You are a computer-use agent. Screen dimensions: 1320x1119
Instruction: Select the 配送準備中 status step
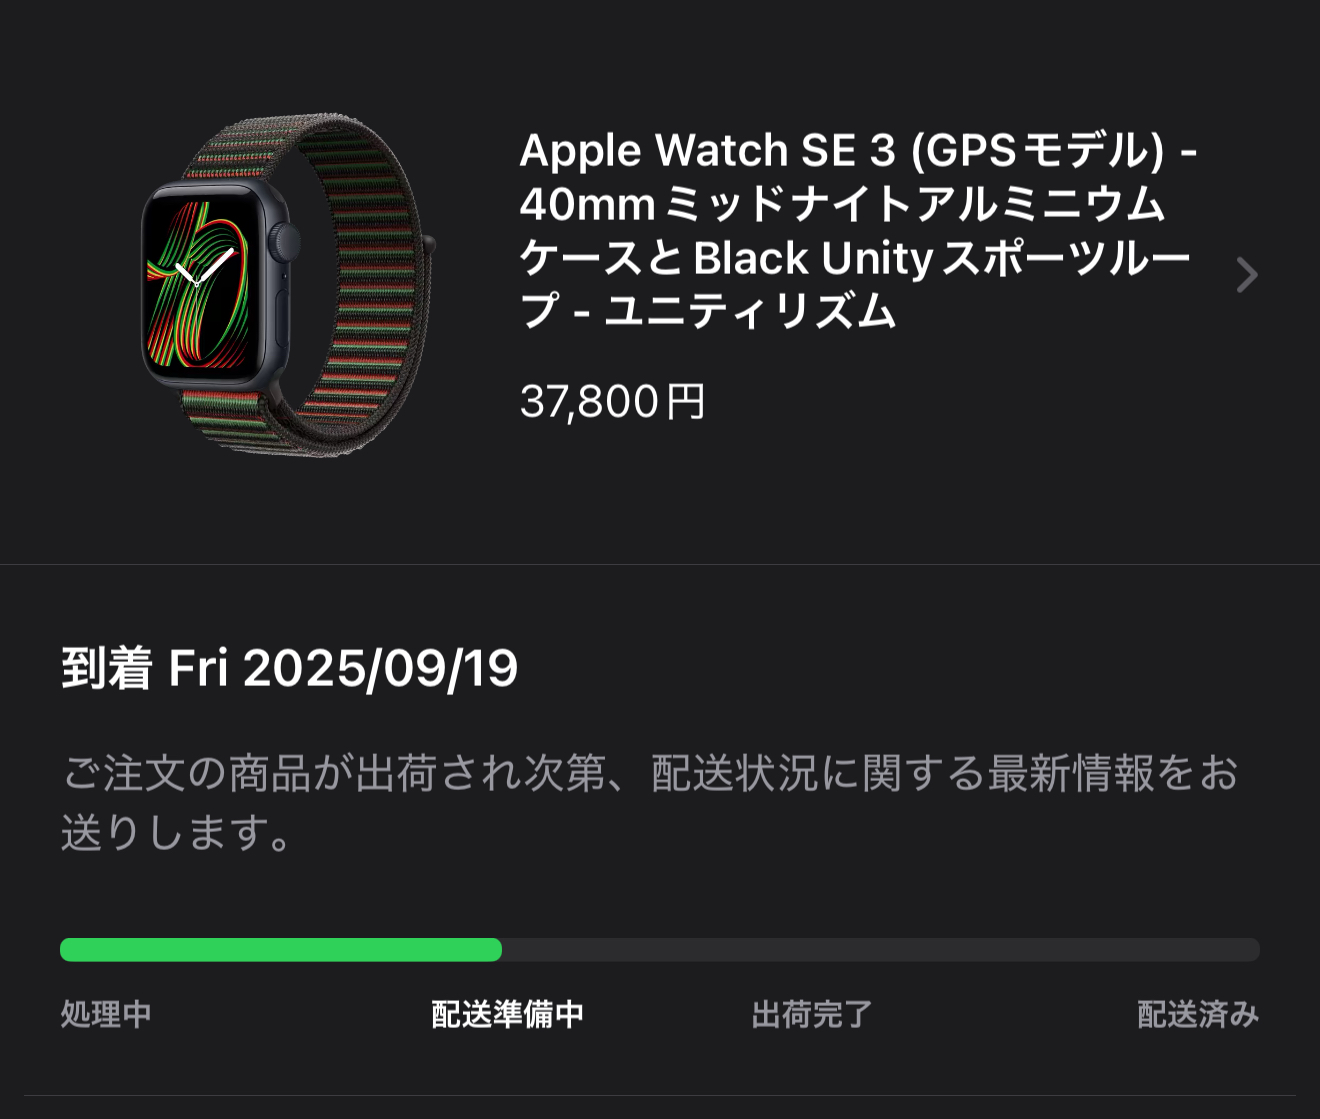pos(508,1014)
